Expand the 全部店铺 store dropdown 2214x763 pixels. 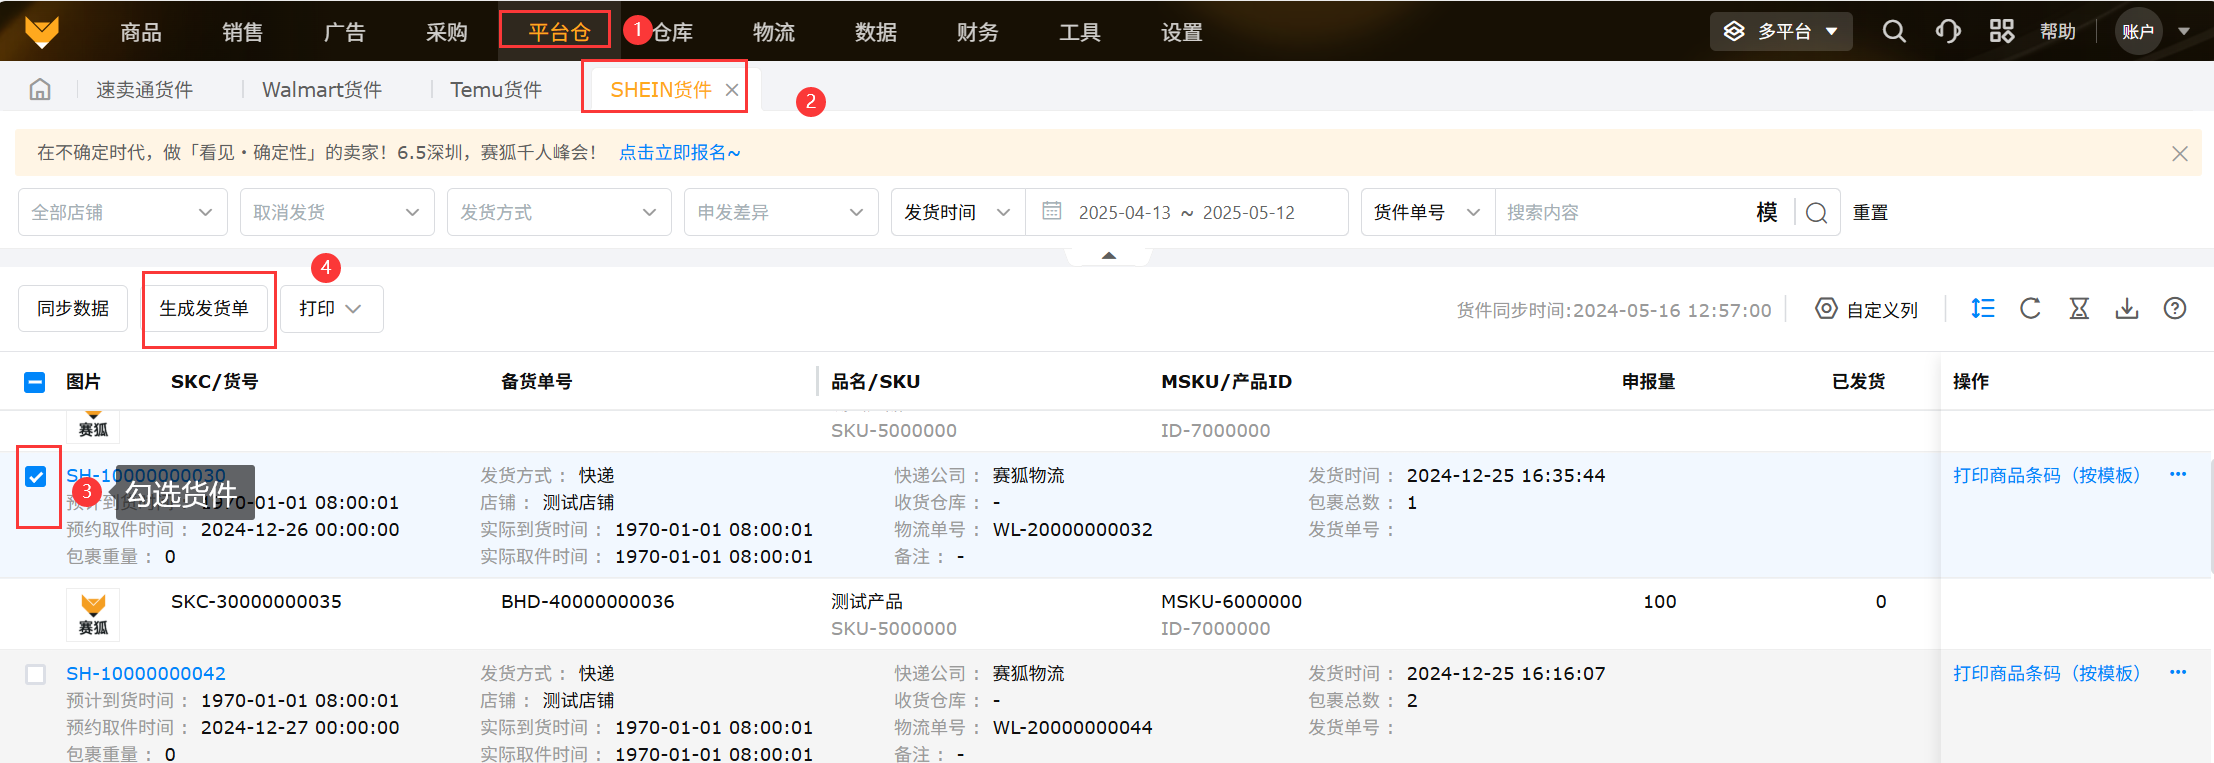[122, 212]
